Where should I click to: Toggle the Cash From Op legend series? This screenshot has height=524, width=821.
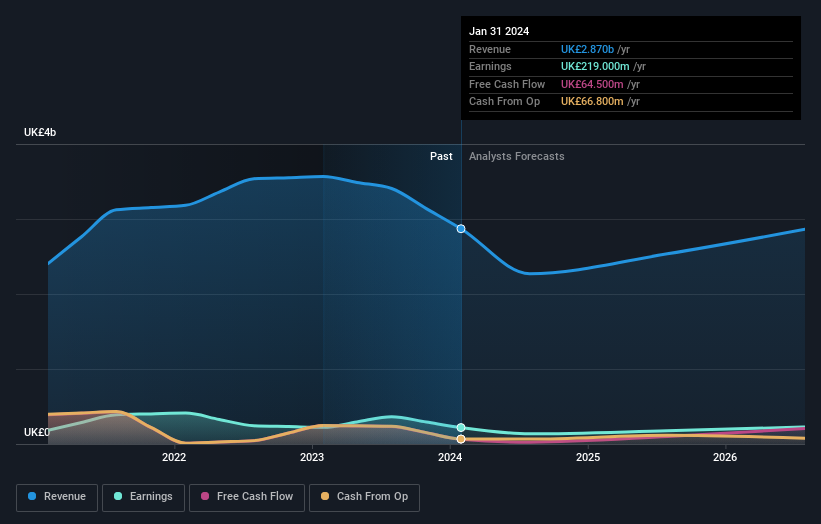coord(364,497)
